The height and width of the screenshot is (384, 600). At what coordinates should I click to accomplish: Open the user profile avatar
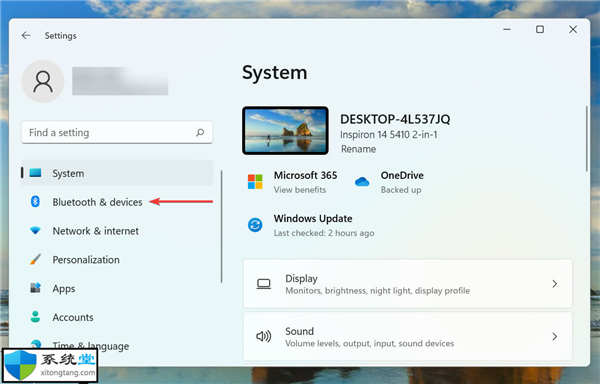[x=43, y=81]
